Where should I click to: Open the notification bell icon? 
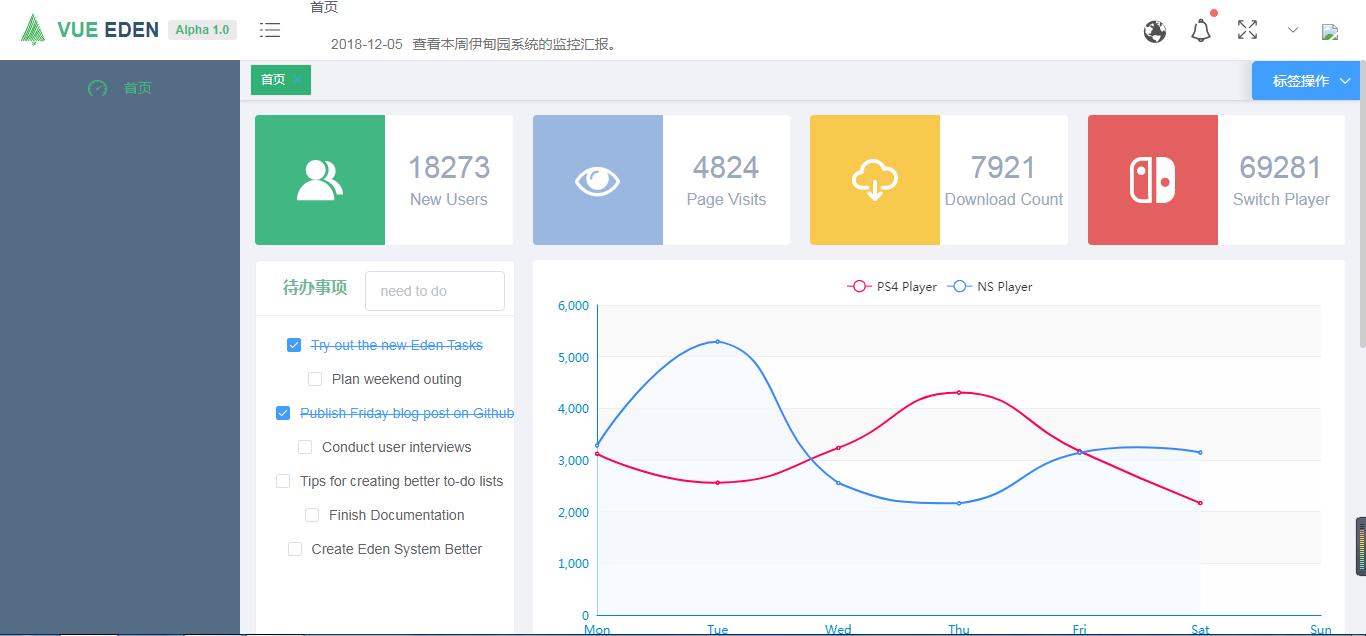tap(1201, 31)
